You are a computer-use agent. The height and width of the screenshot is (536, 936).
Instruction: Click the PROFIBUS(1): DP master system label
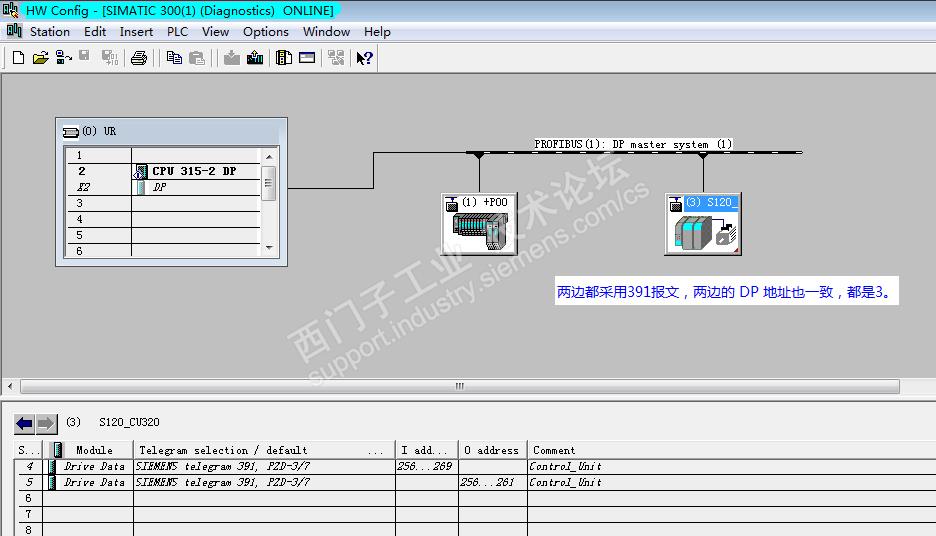(633, 144)
